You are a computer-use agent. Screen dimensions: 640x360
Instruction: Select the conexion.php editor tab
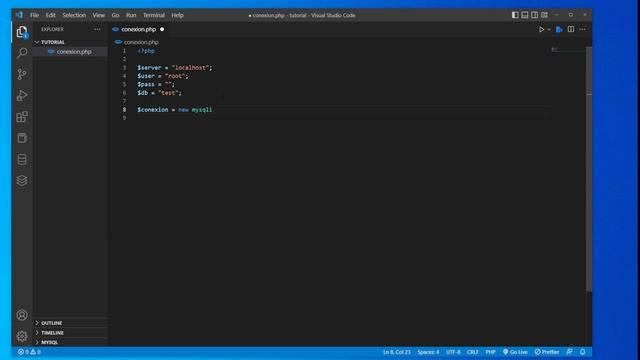[x=138, y=29]
